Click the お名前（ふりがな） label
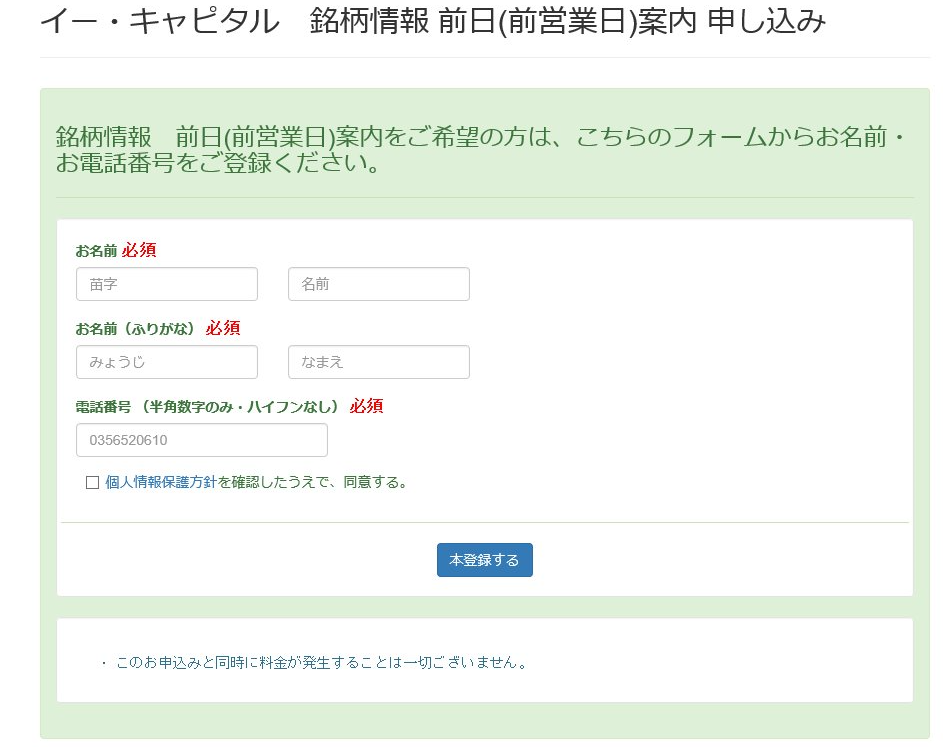Image resolution: width=943 pixels, height=747 pixels. (138, 328)
